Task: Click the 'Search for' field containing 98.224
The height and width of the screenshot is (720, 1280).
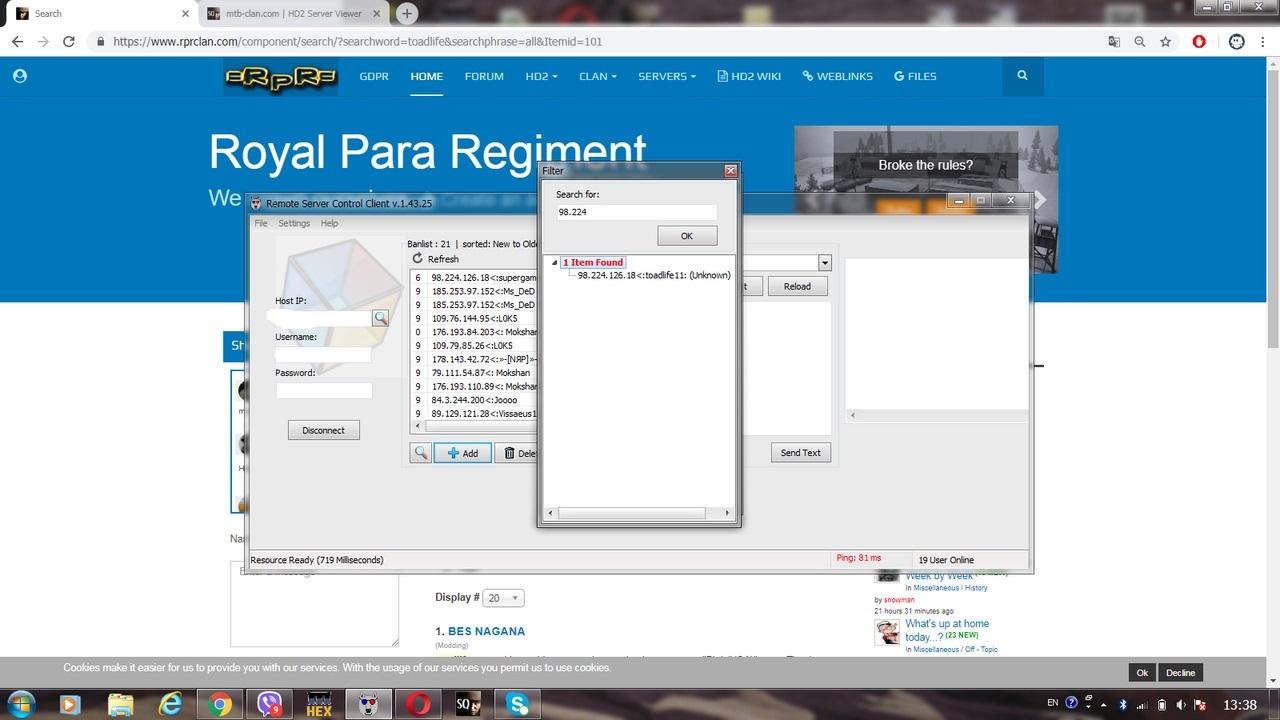Action: click(x=636, y=212)
